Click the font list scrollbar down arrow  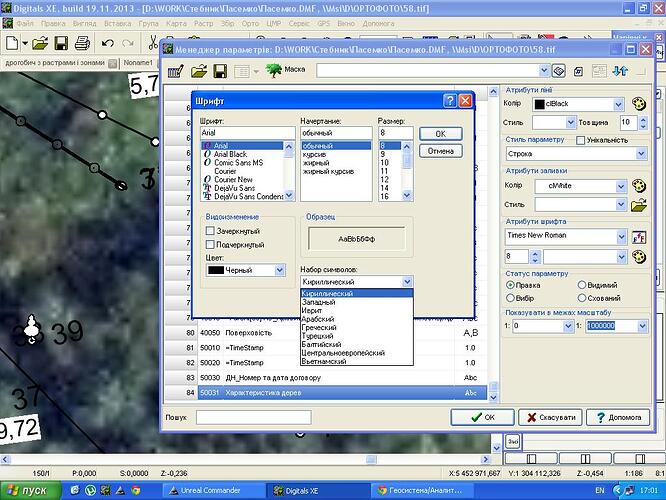tap(289, 195)
